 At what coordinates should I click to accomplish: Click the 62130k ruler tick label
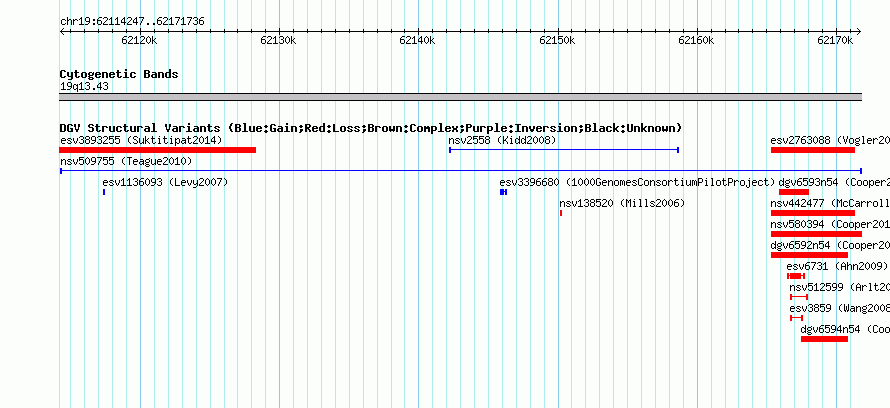coord(278,40)
